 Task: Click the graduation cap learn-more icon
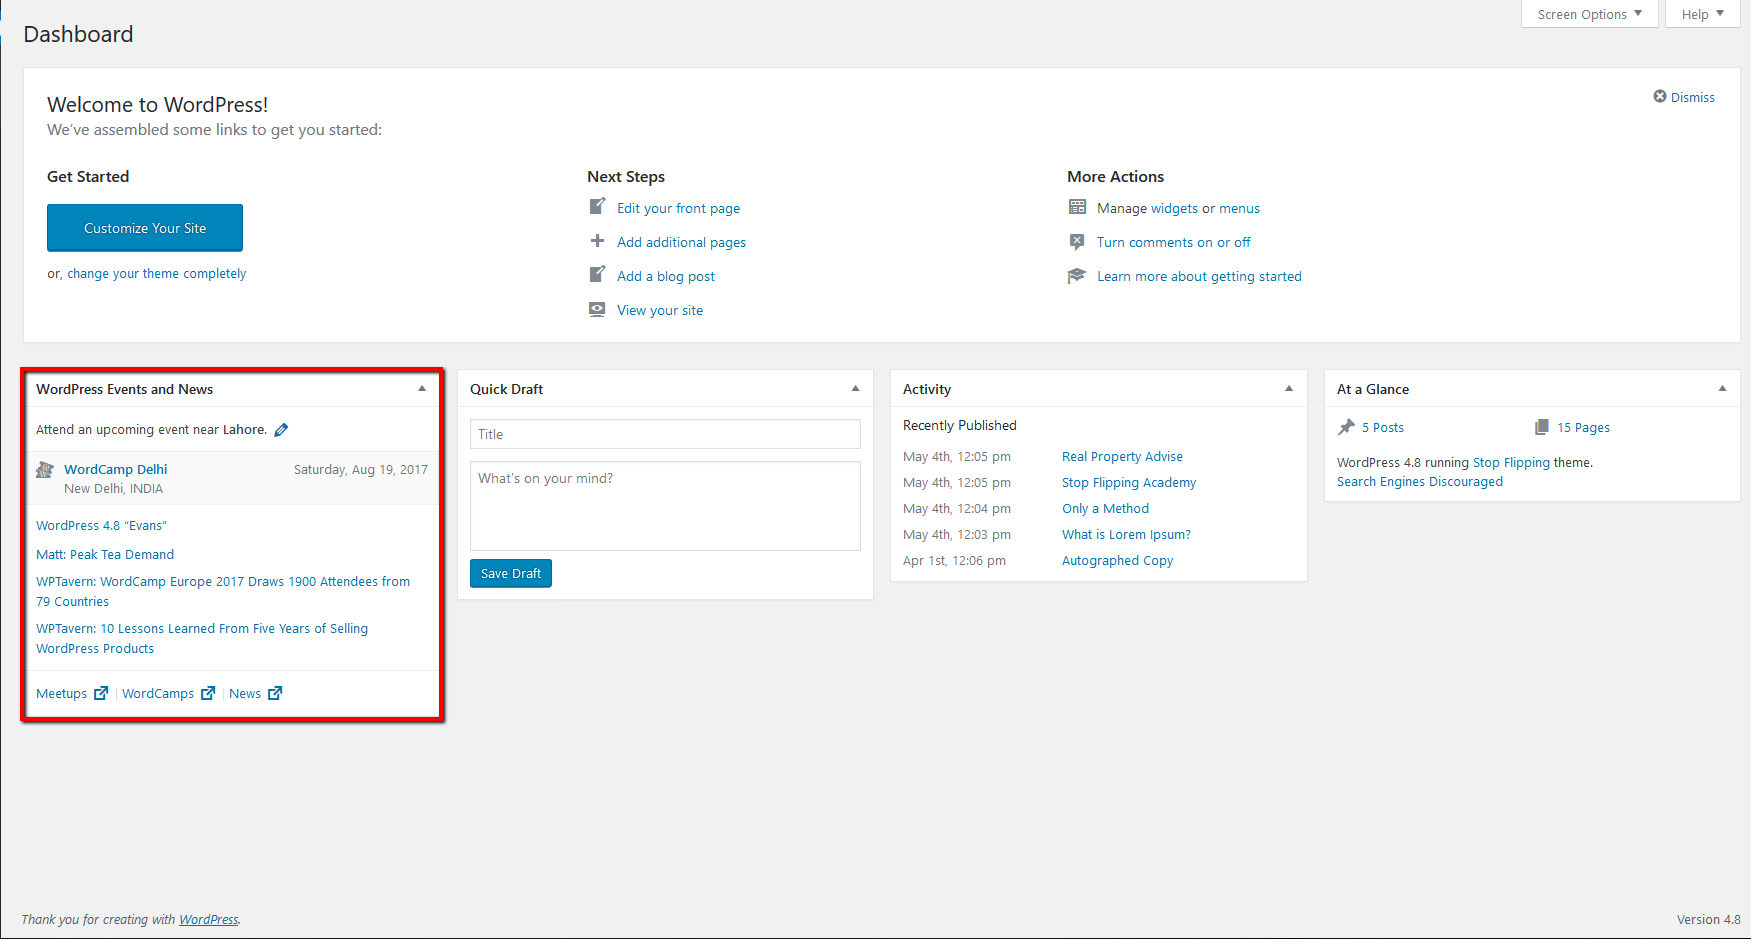1077,275
